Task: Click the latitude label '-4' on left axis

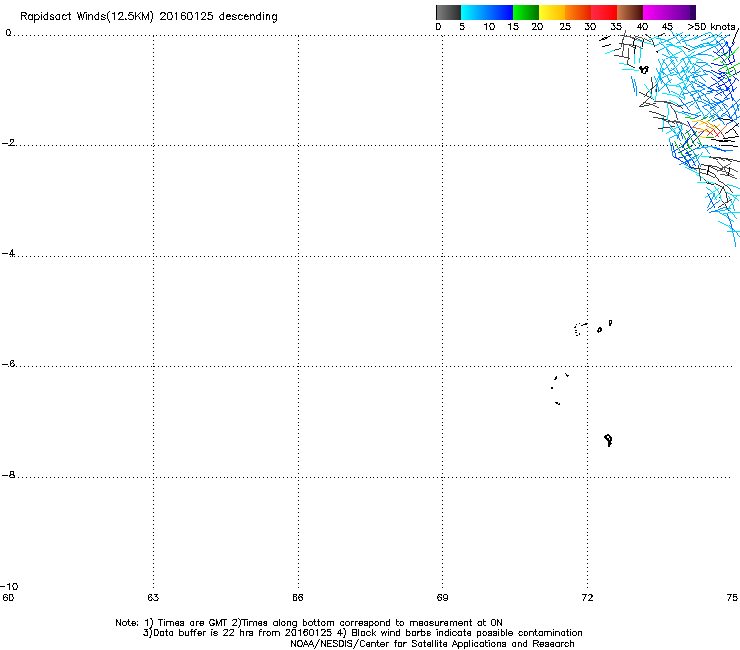Action: coord(8,253)
